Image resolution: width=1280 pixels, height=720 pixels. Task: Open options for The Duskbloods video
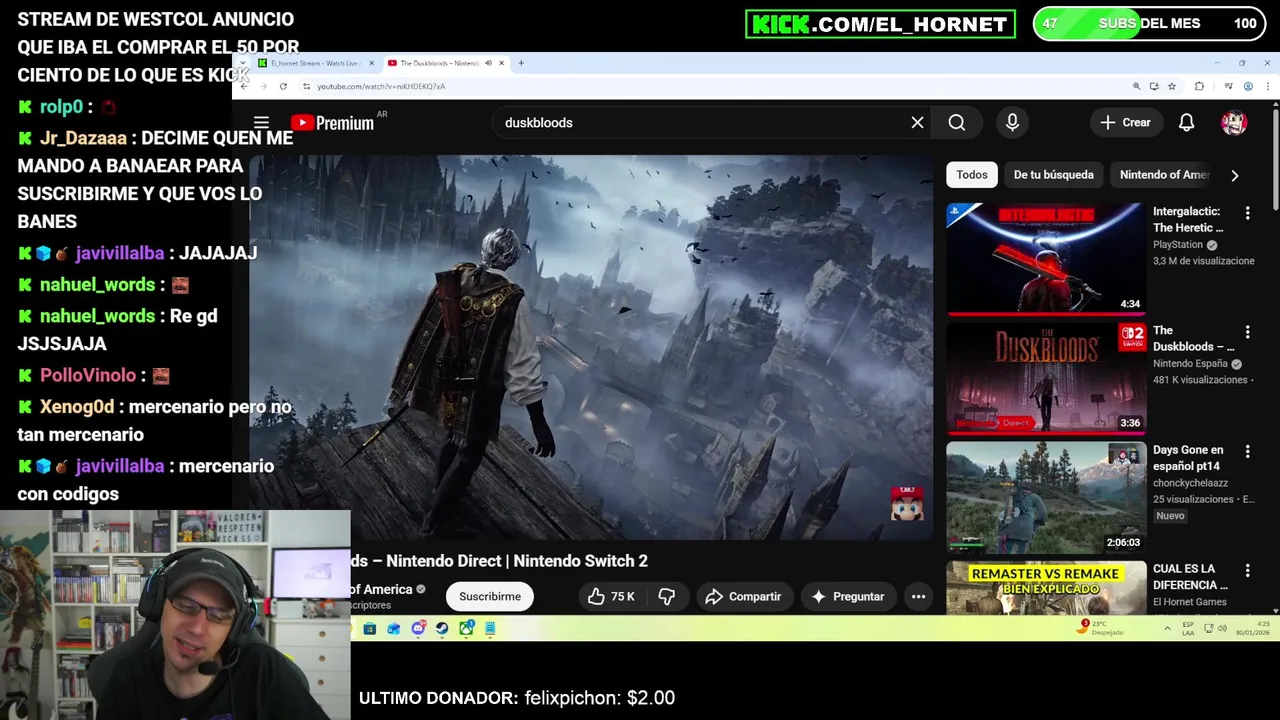(x=1247, y=332)
